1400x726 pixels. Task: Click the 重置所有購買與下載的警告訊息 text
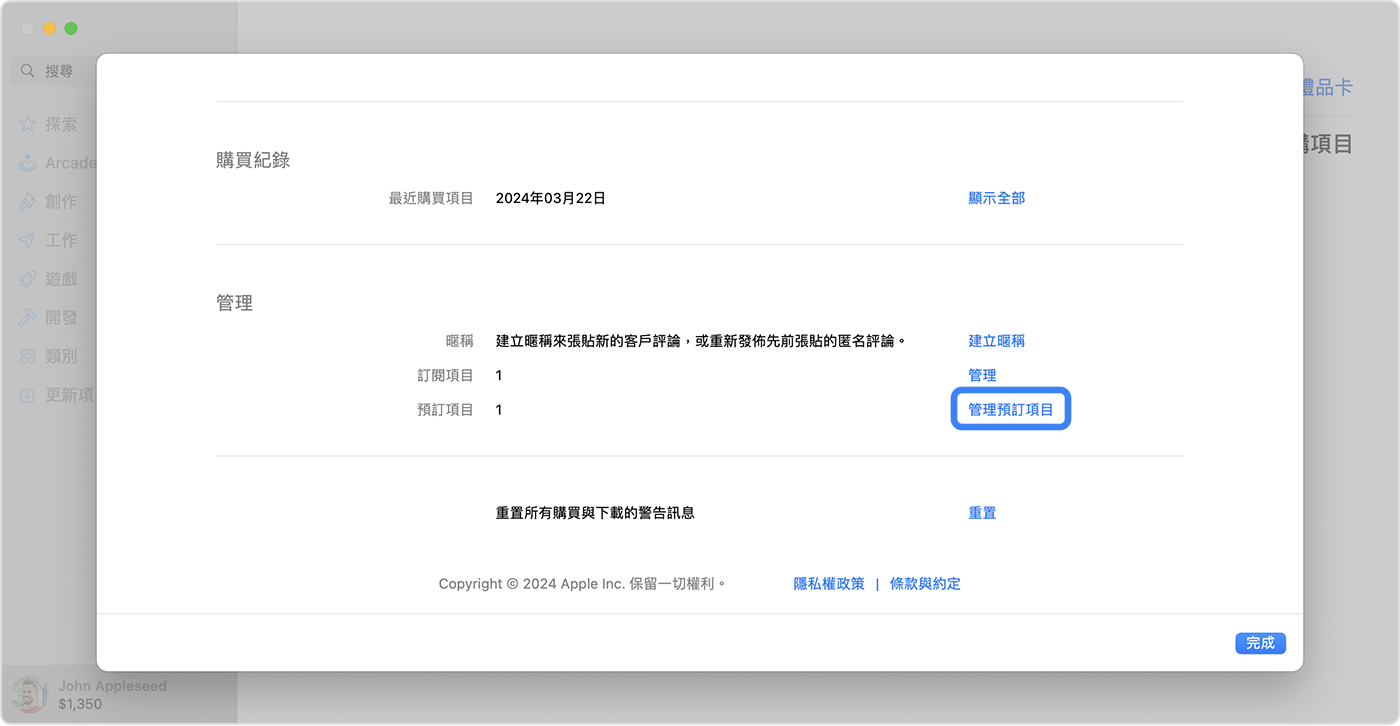595,513
